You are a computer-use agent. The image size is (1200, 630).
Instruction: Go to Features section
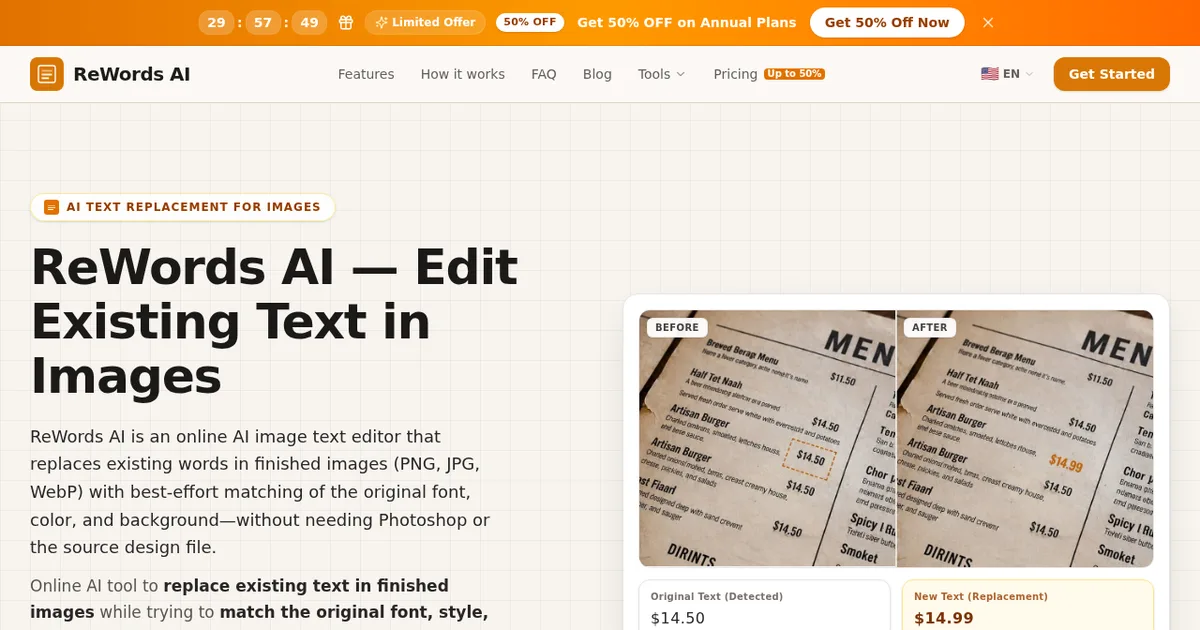[366, 74]
